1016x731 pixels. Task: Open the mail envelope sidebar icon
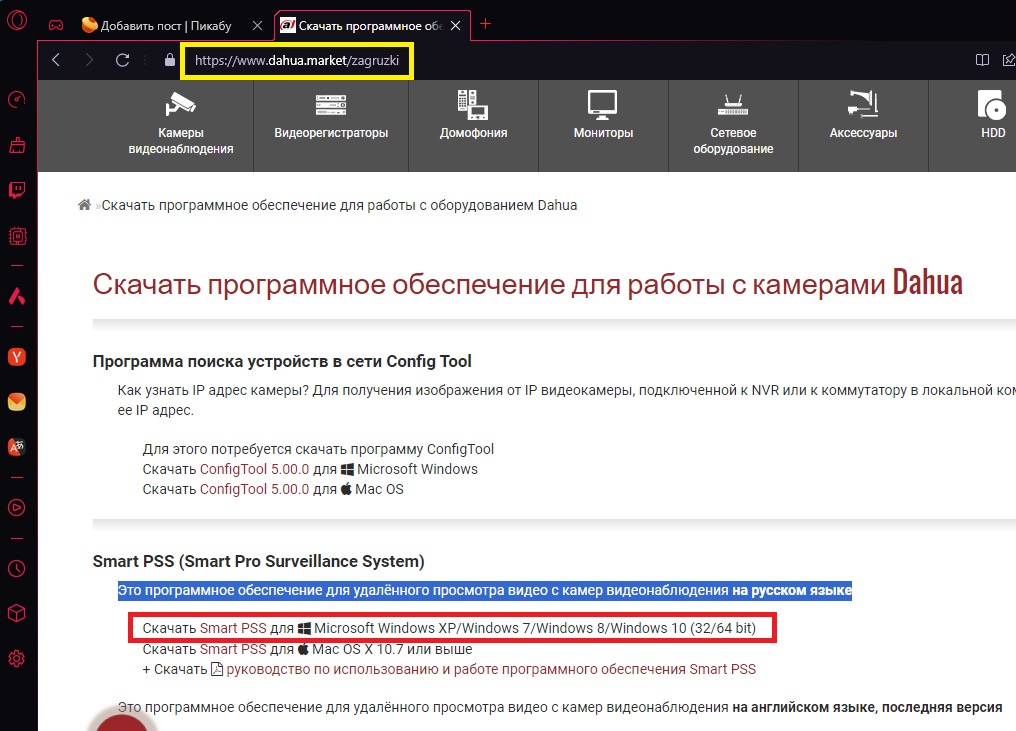pos(17,402)
